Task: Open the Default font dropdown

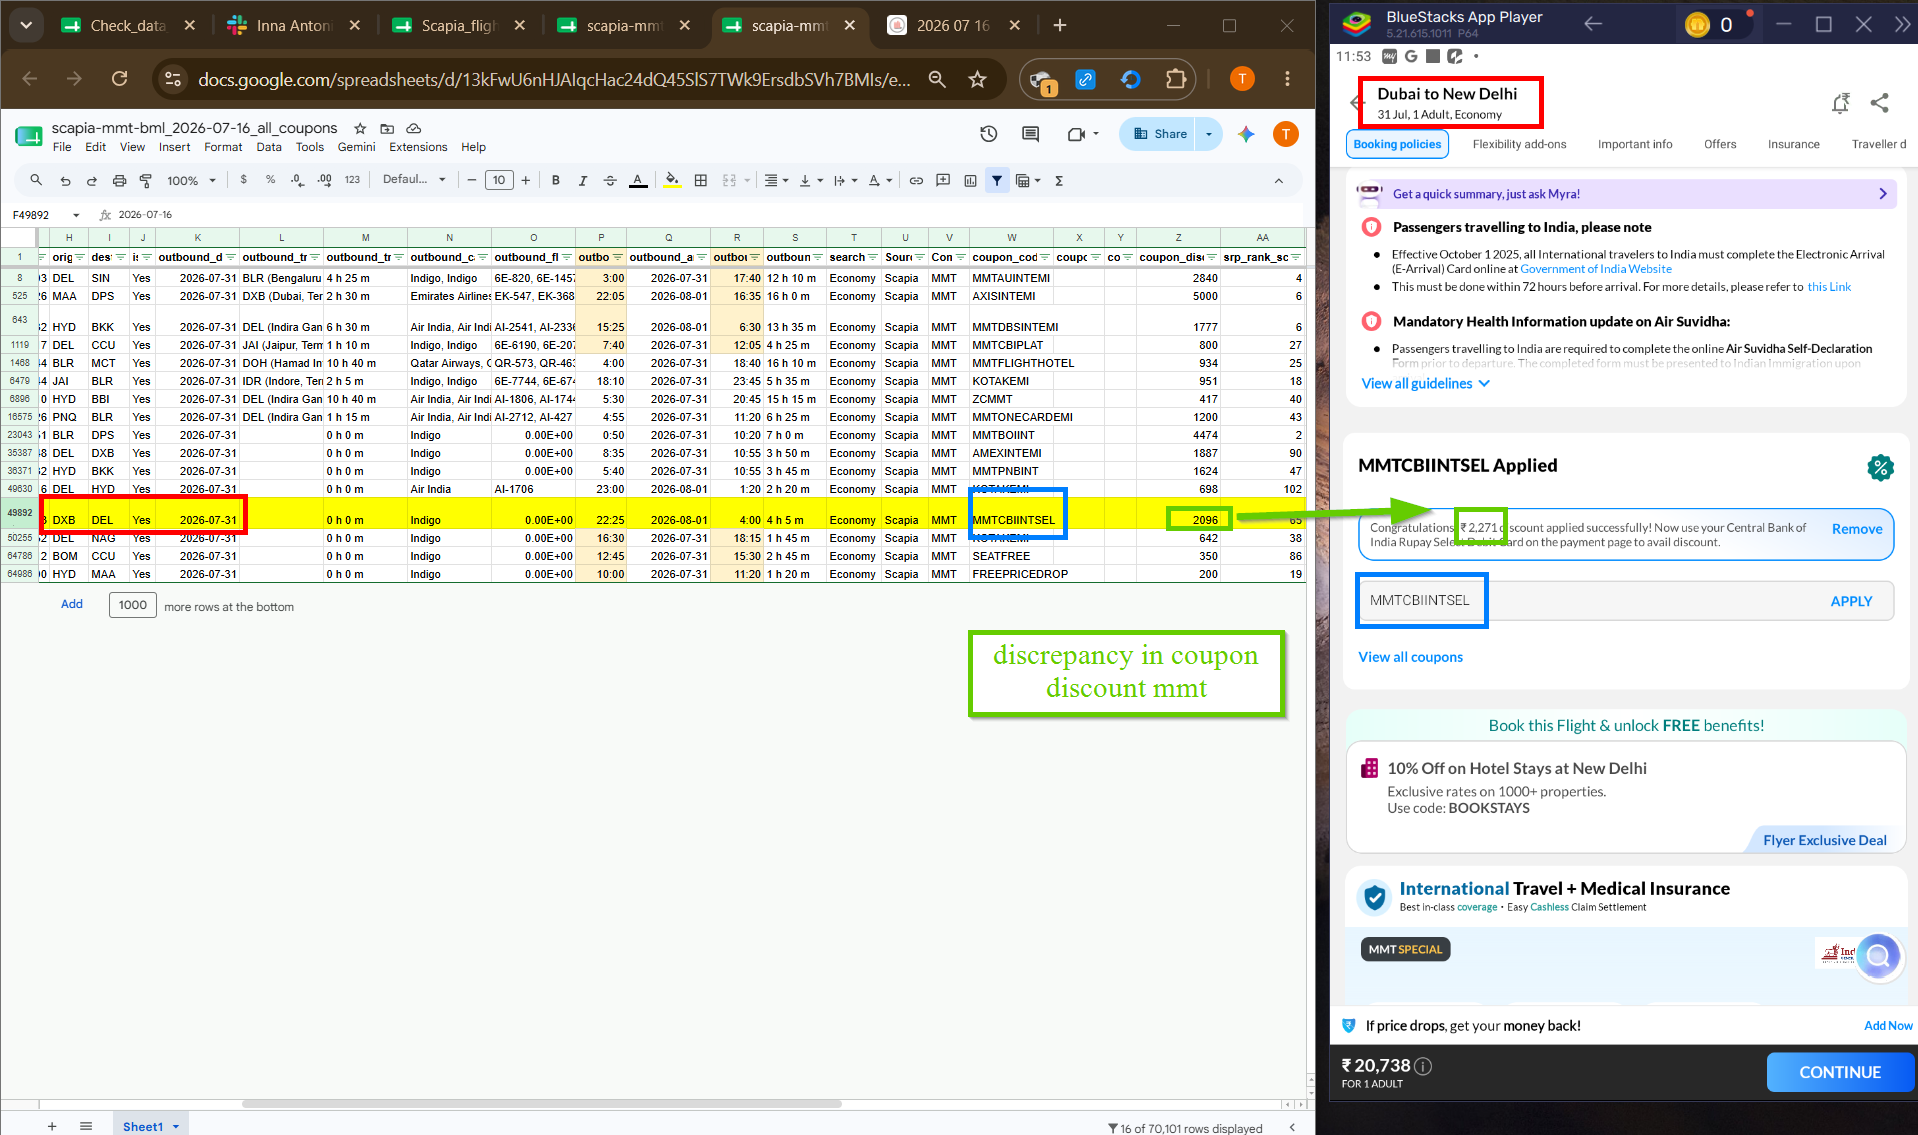Action: pos(414,180)
